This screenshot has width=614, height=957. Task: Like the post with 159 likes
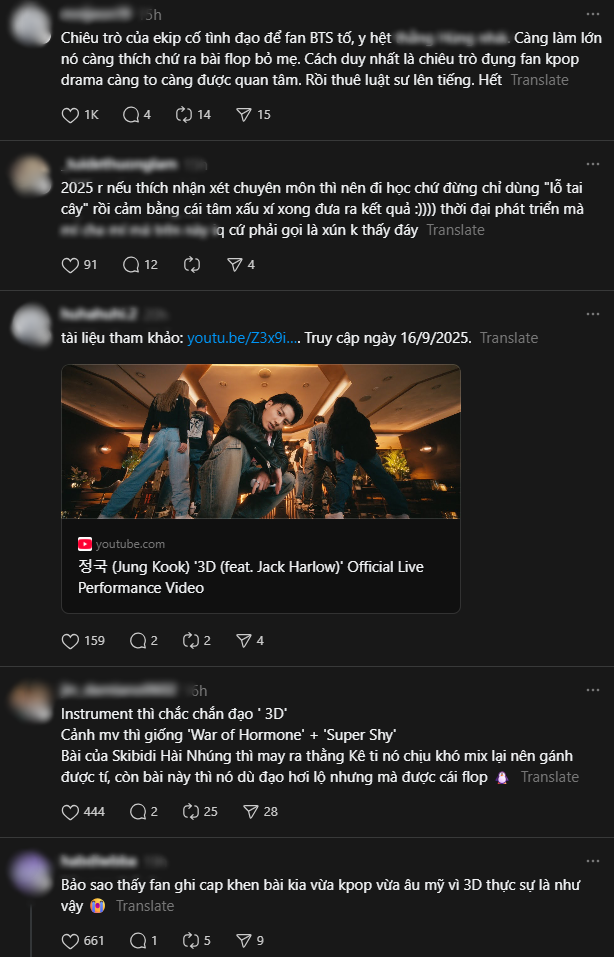pyautogui.click(x=70, y=640)
